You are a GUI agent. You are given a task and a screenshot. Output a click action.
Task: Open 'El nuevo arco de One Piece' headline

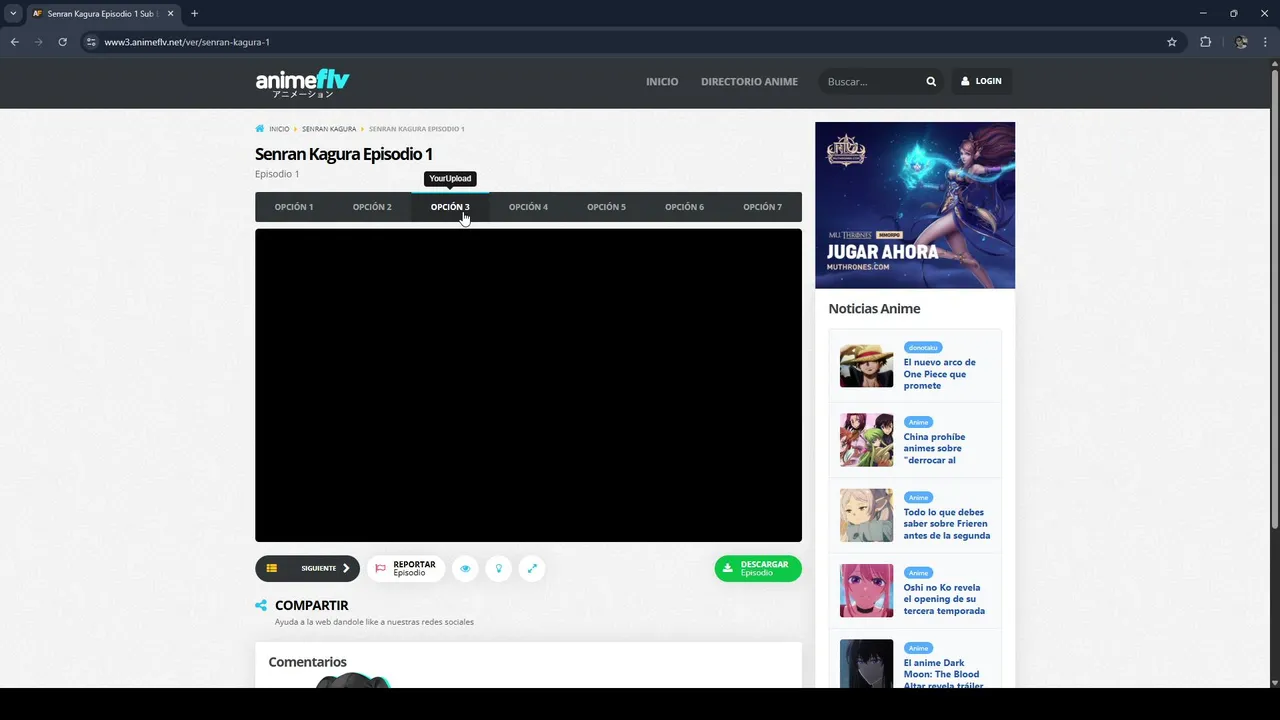(940, 374)
